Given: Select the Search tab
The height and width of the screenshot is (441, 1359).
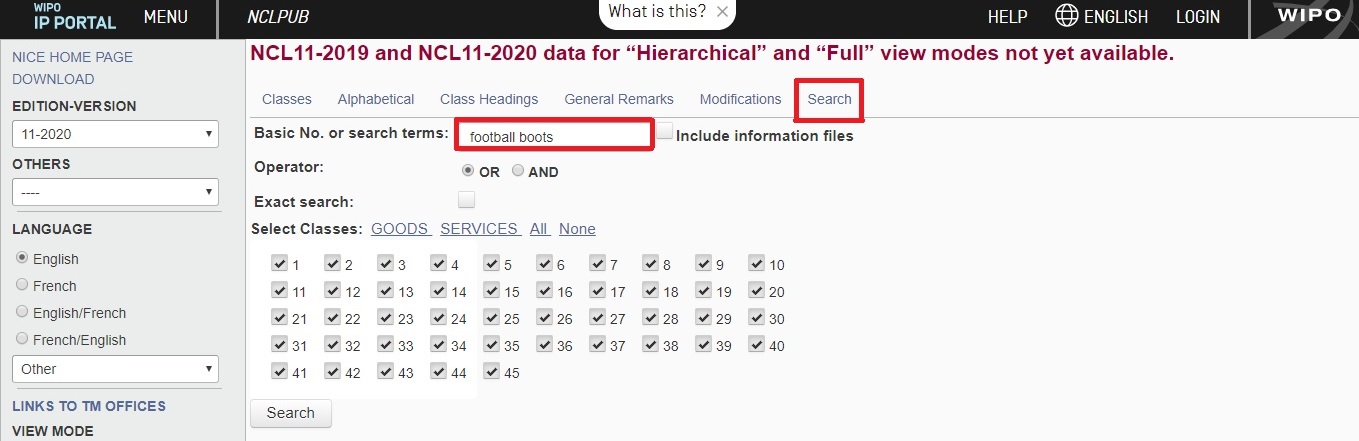Looking at the screenshot, I should point(830,99).
